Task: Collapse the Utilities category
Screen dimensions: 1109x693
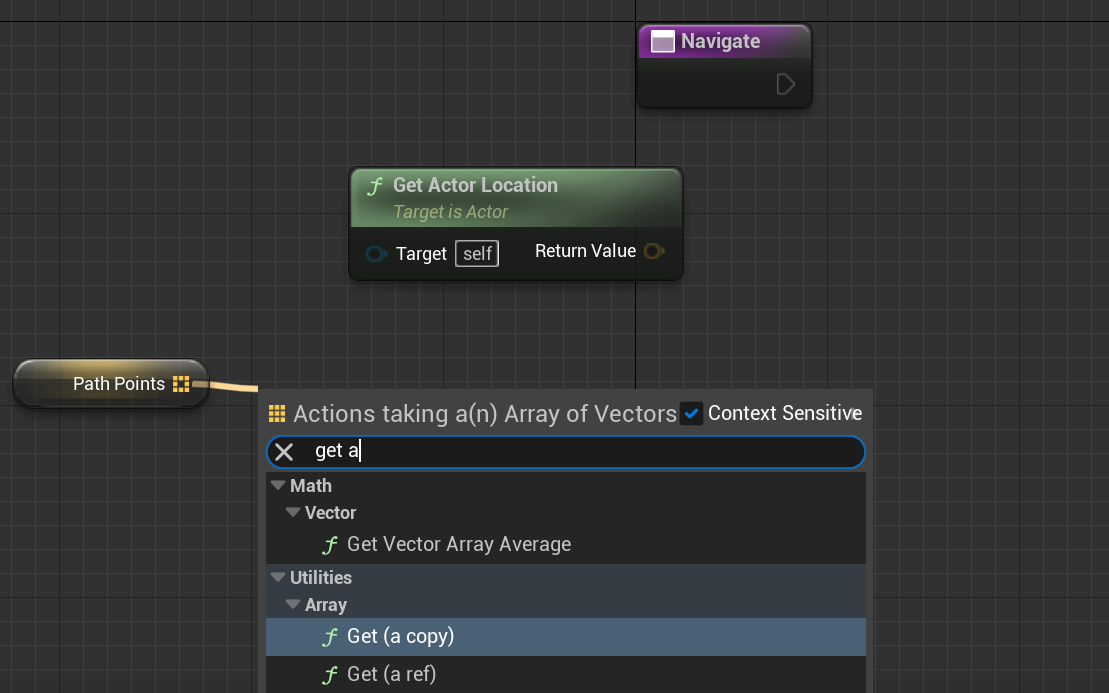Action: click(277, 578)
